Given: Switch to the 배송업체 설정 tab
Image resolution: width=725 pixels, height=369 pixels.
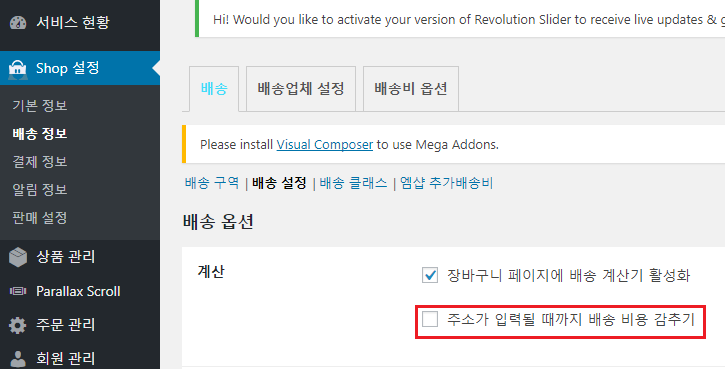Looking at the screenshot, I should tap(301, 89).
